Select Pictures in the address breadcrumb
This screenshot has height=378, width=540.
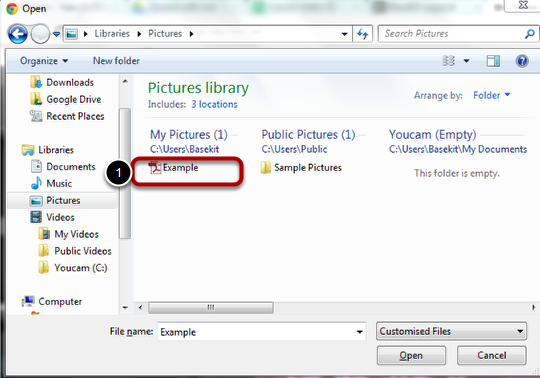(165, 34)
